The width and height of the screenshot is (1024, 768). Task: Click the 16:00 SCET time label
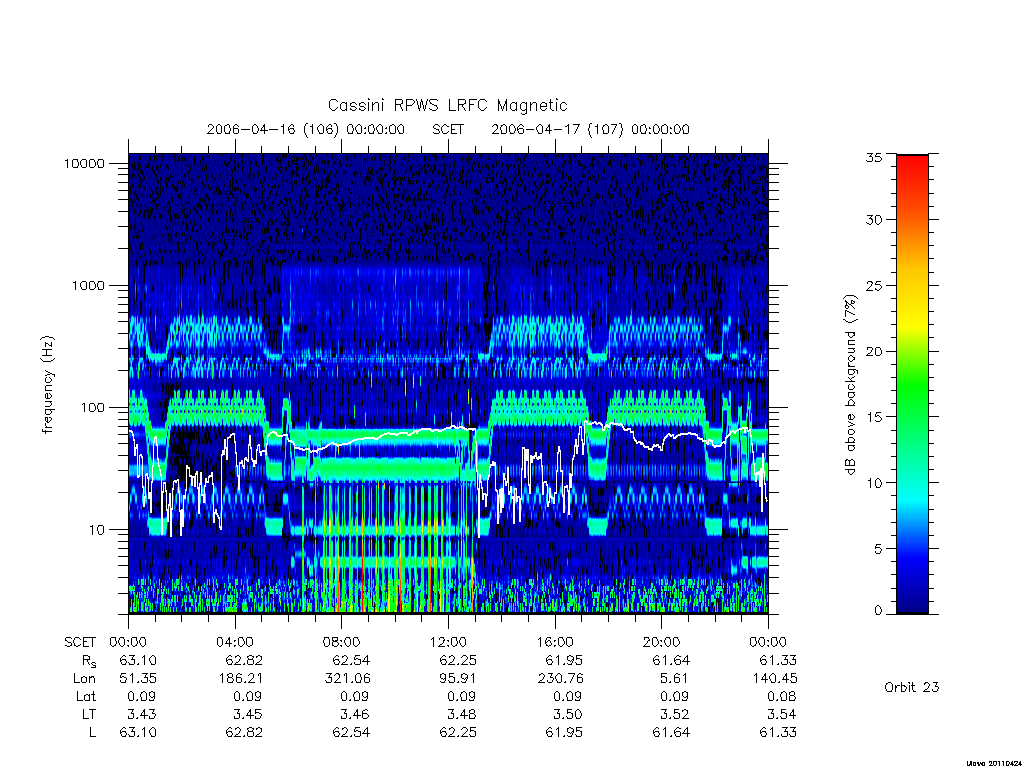click(x=555, y=642)
